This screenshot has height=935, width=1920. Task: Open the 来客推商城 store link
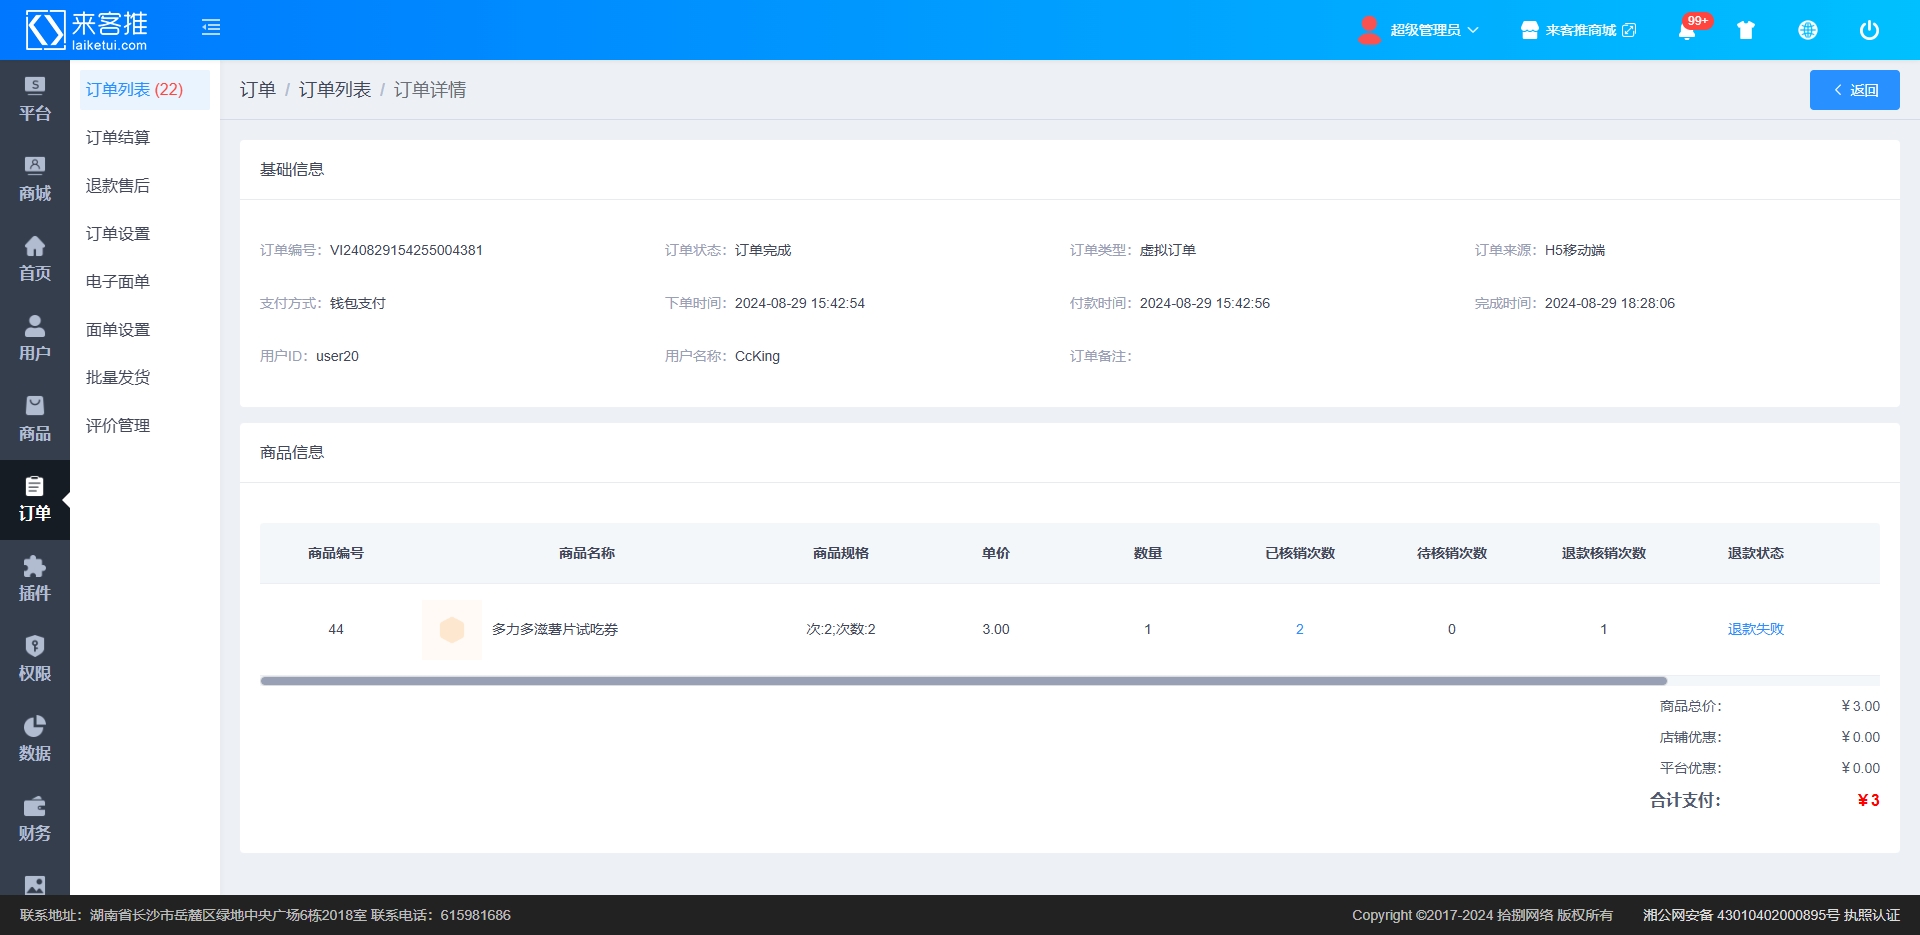tap(1579, 30)
